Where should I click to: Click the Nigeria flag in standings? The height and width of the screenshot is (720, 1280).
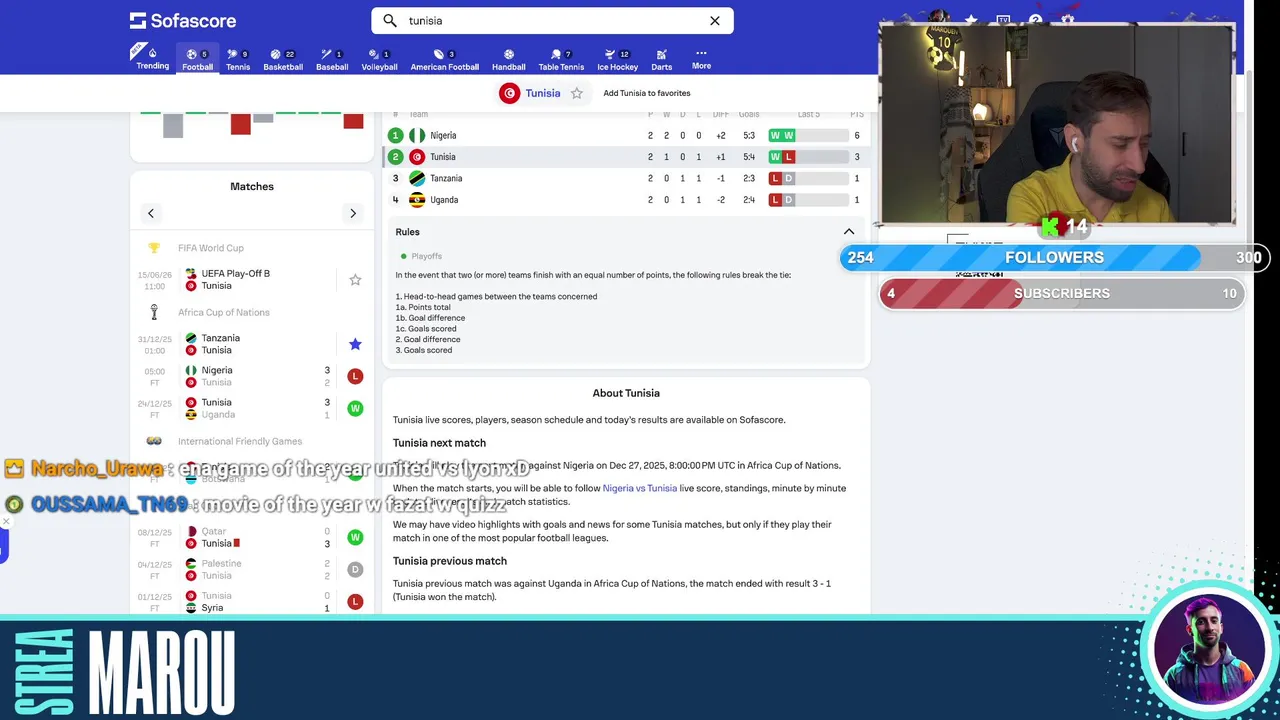pos(417,135)
